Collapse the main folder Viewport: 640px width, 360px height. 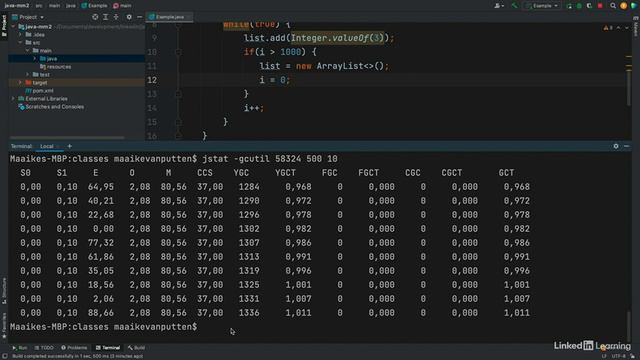click(x=28, y=51)
